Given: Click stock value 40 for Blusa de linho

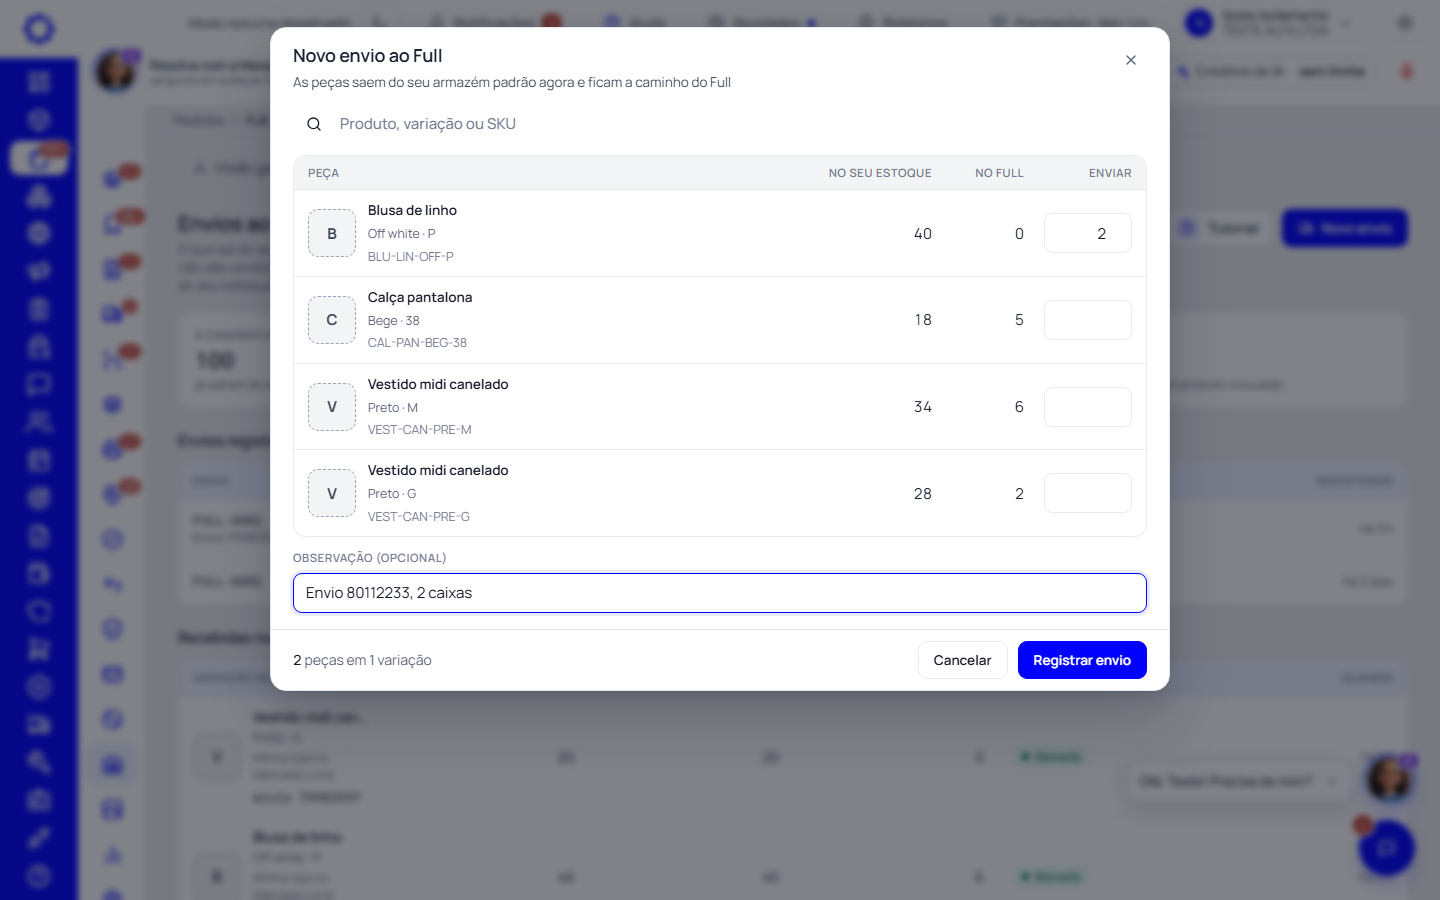Looking at the screenshot, I should coord(923,234).
